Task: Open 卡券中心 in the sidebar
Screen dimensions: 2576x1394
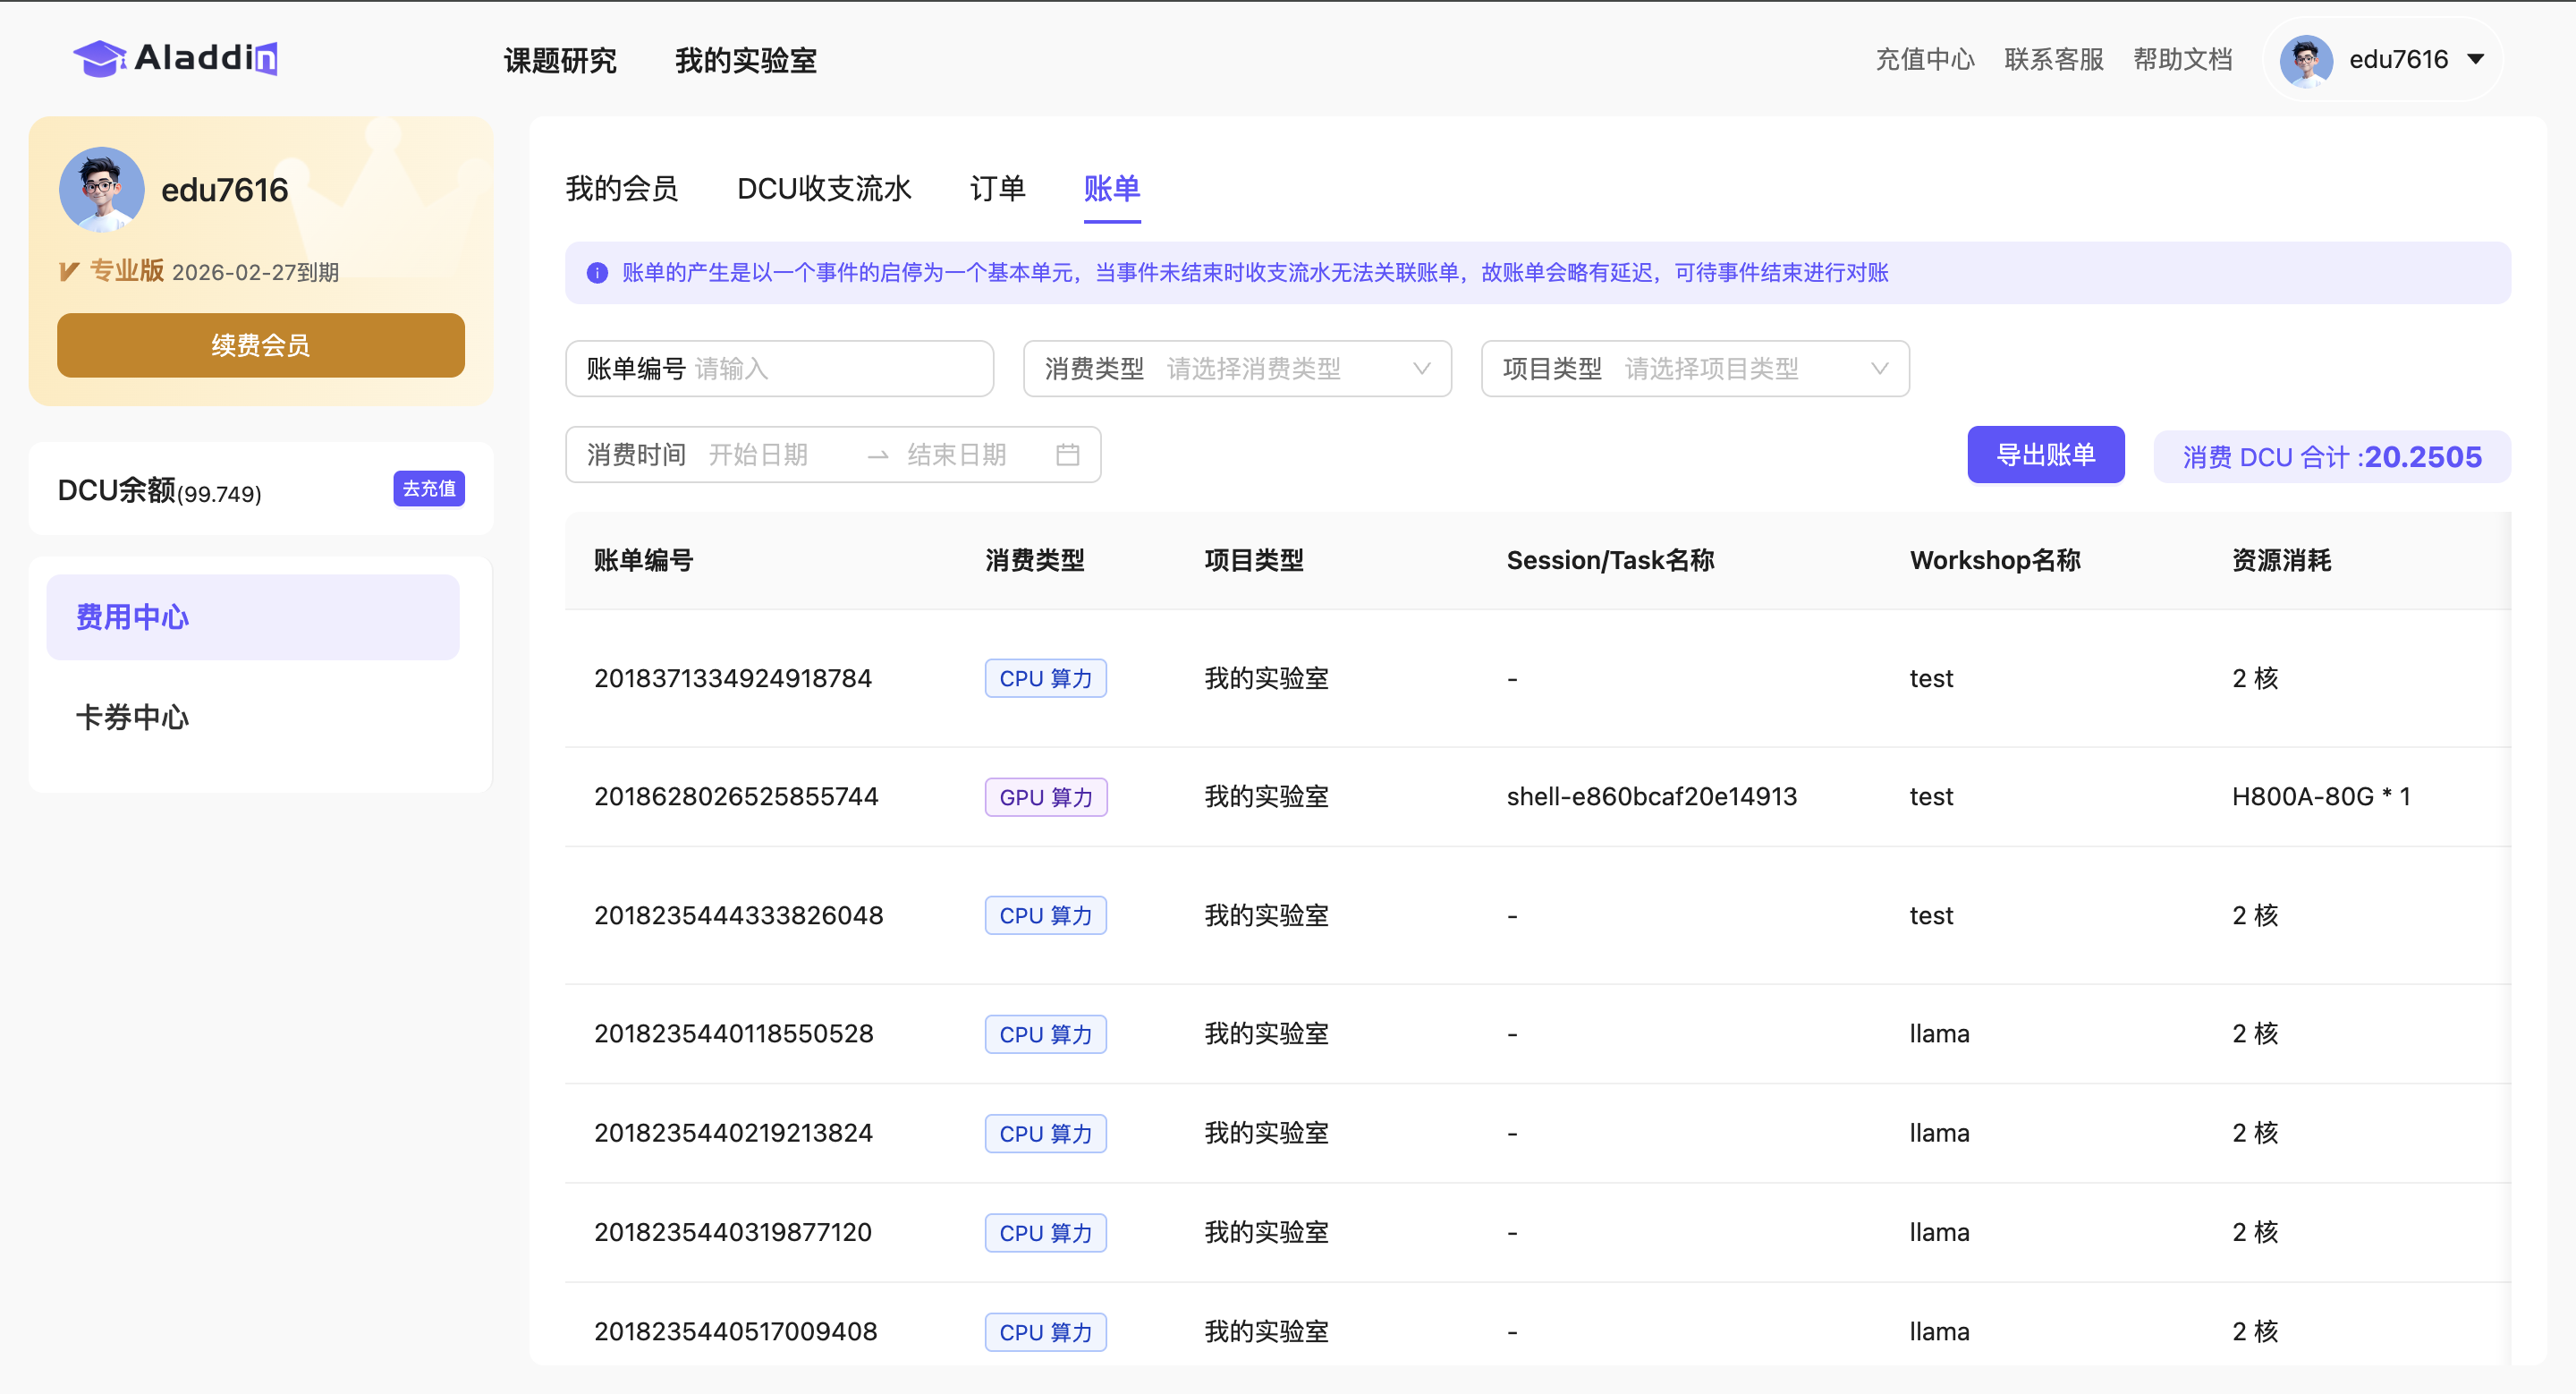Action: click(132, 717)
